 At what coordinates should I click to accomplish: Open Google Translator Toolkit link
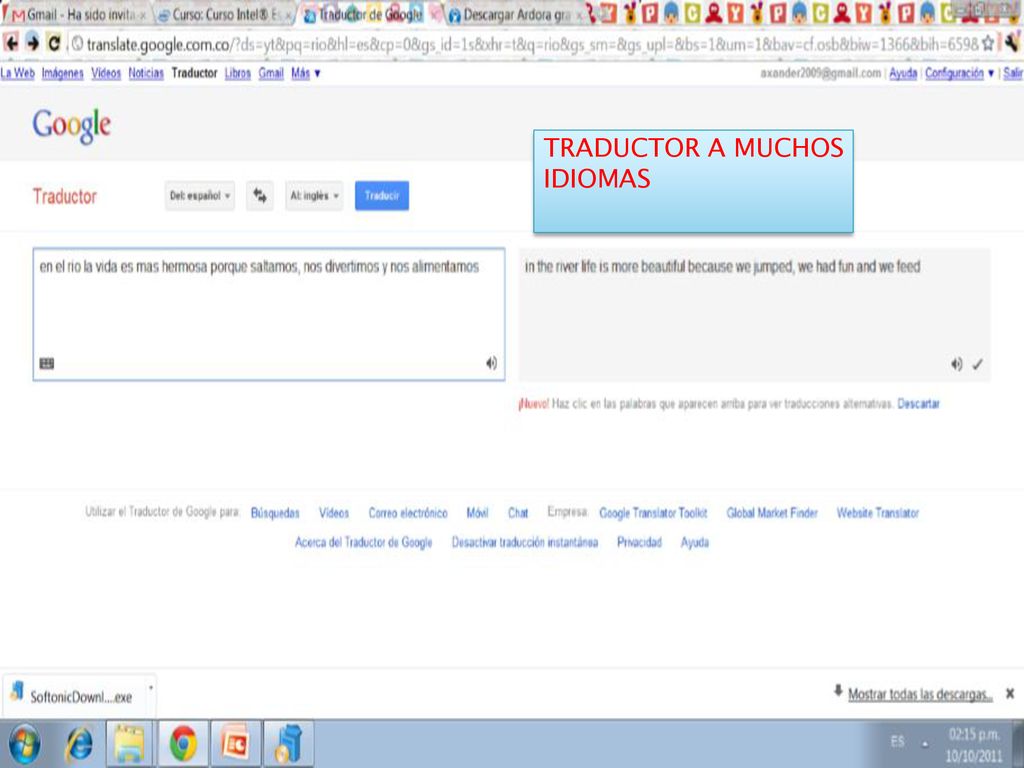653,513
